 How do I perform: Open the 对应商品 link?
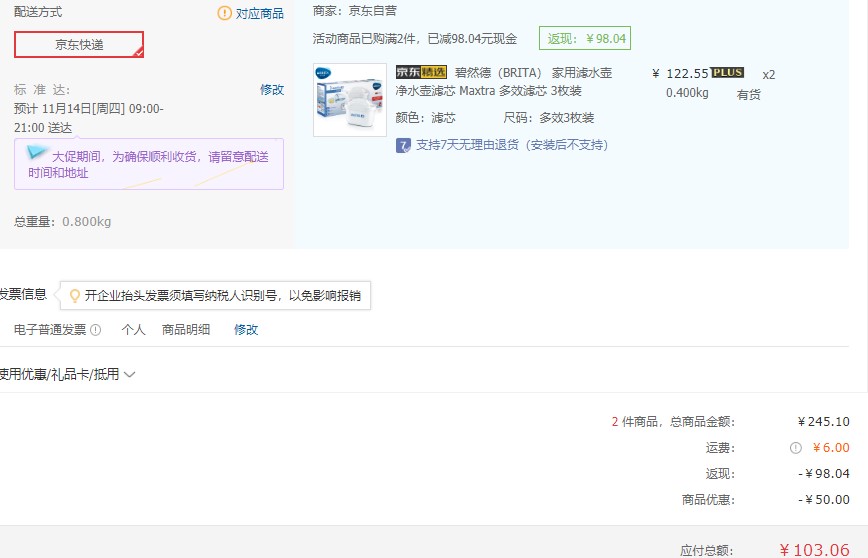[260, 13]
